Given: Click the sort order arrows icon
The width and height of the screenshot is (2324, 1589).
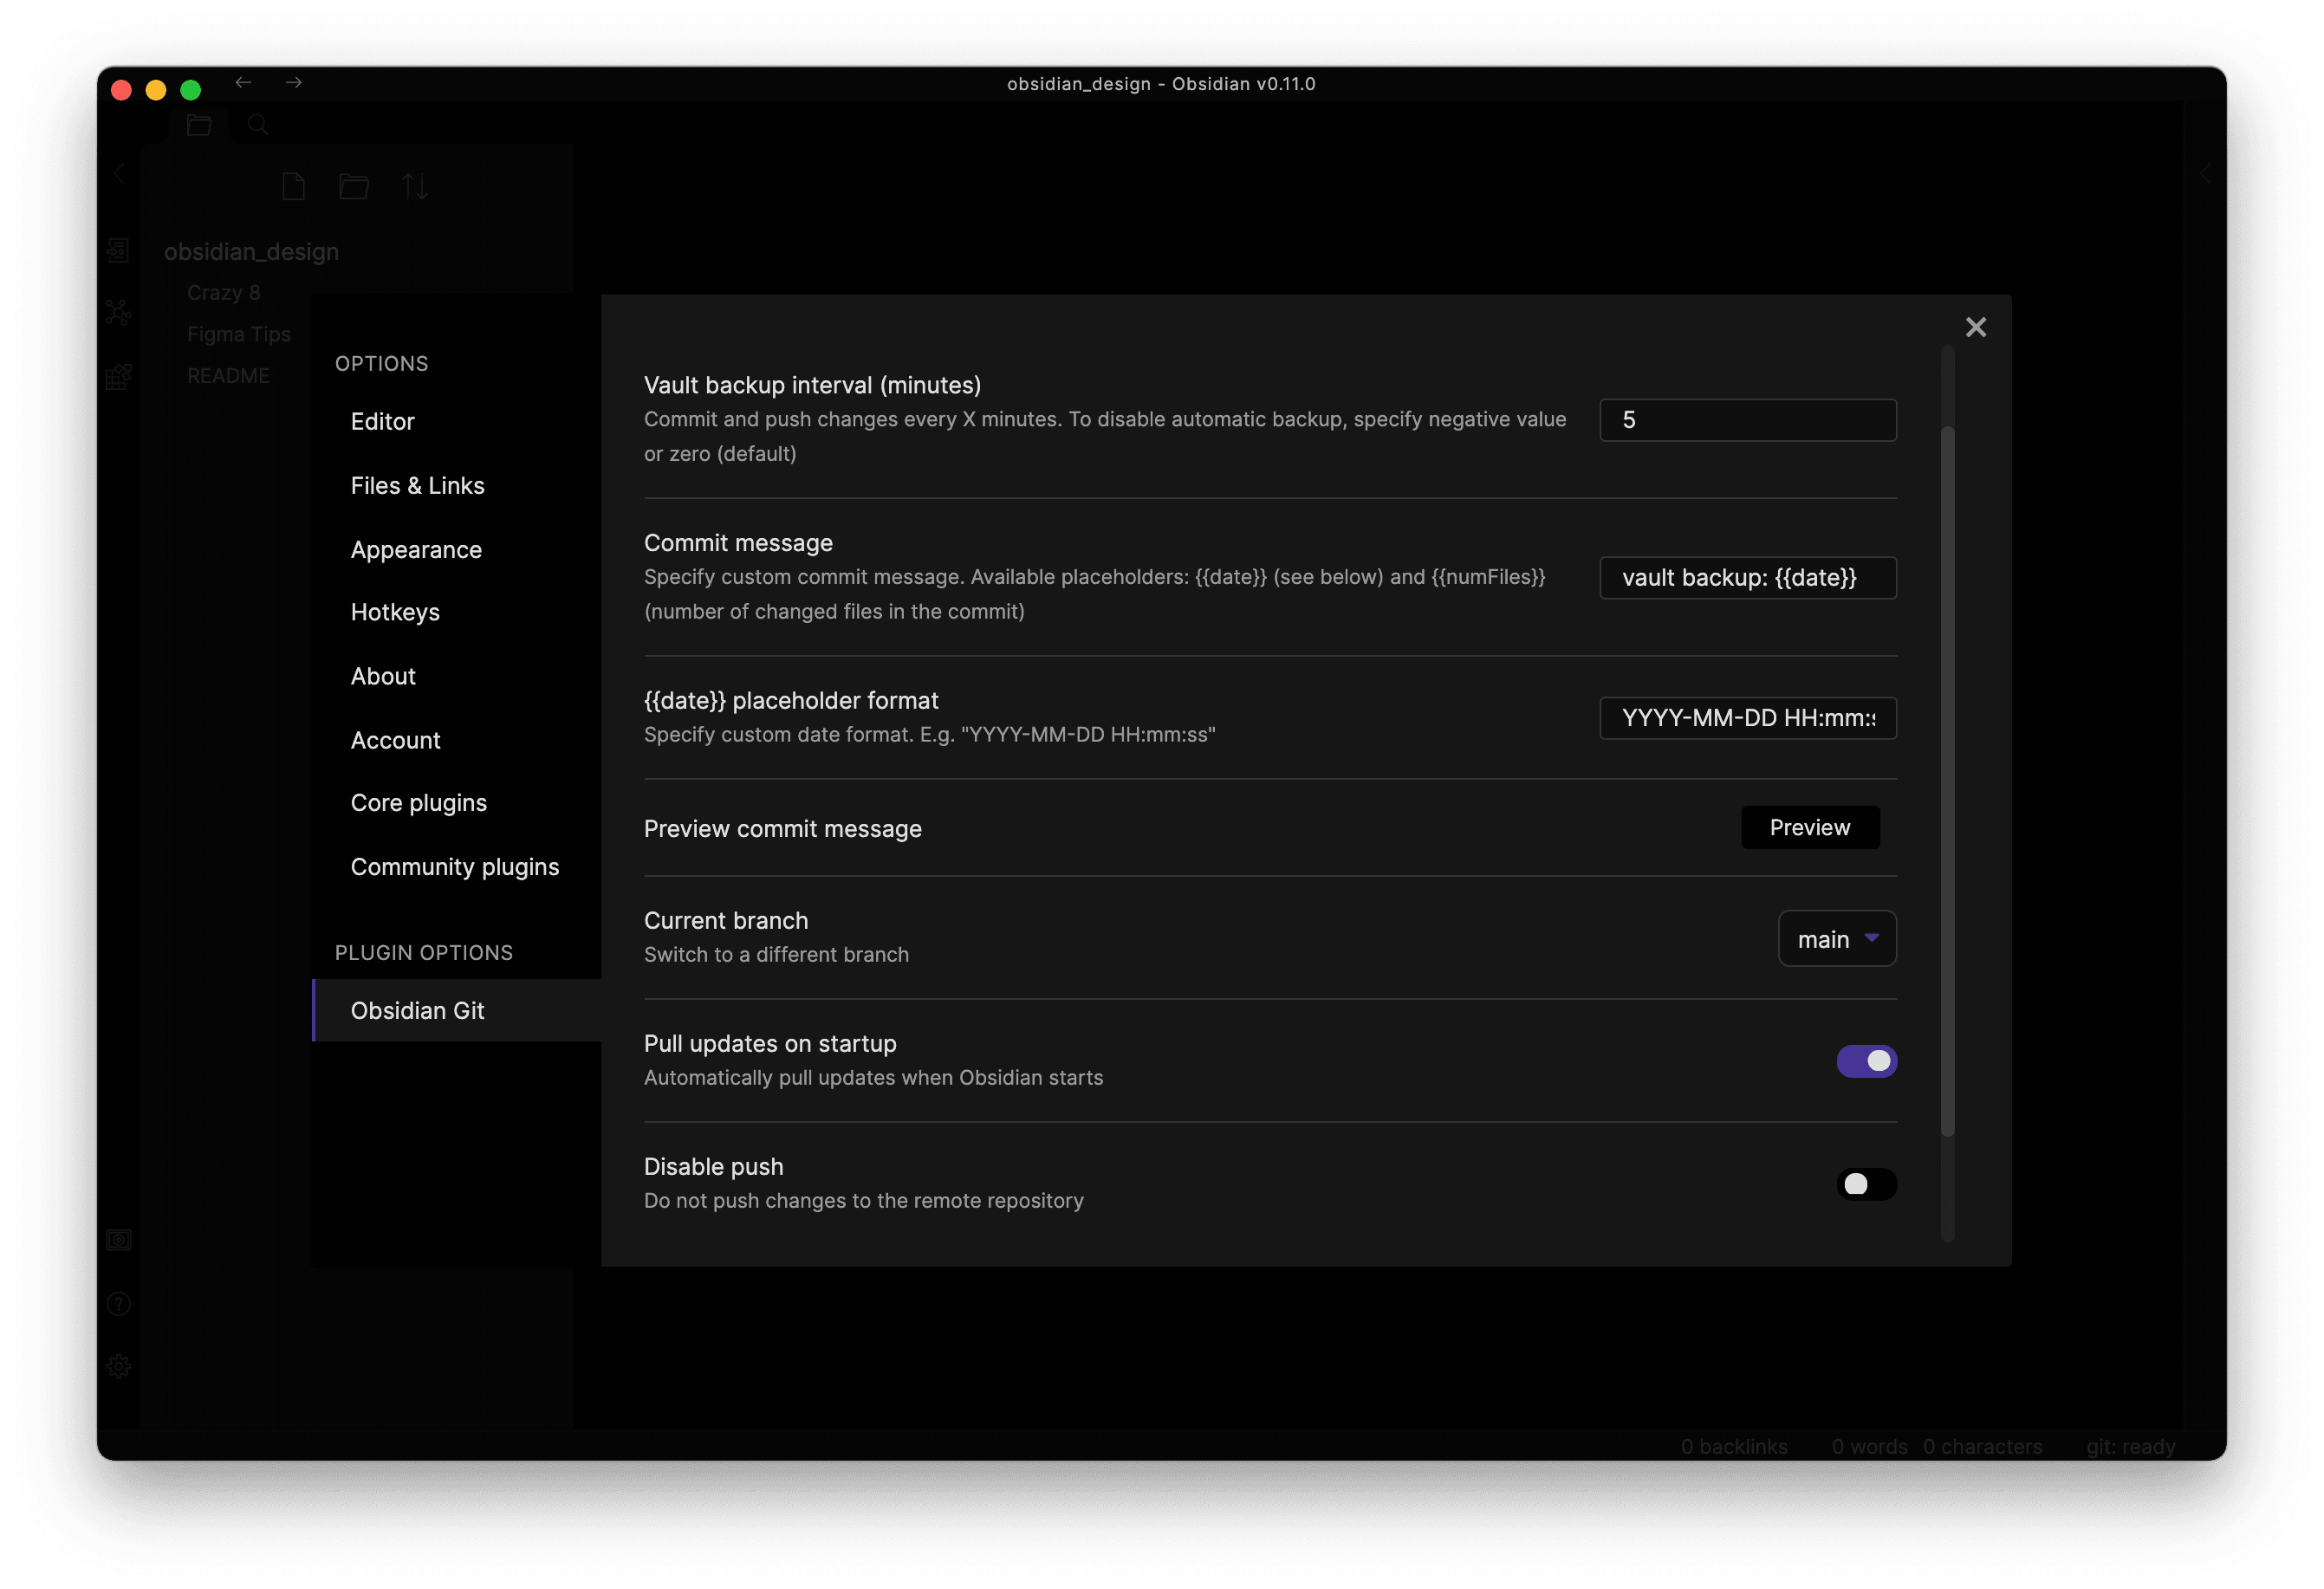Looking at the screenshot, I should 415,186.
